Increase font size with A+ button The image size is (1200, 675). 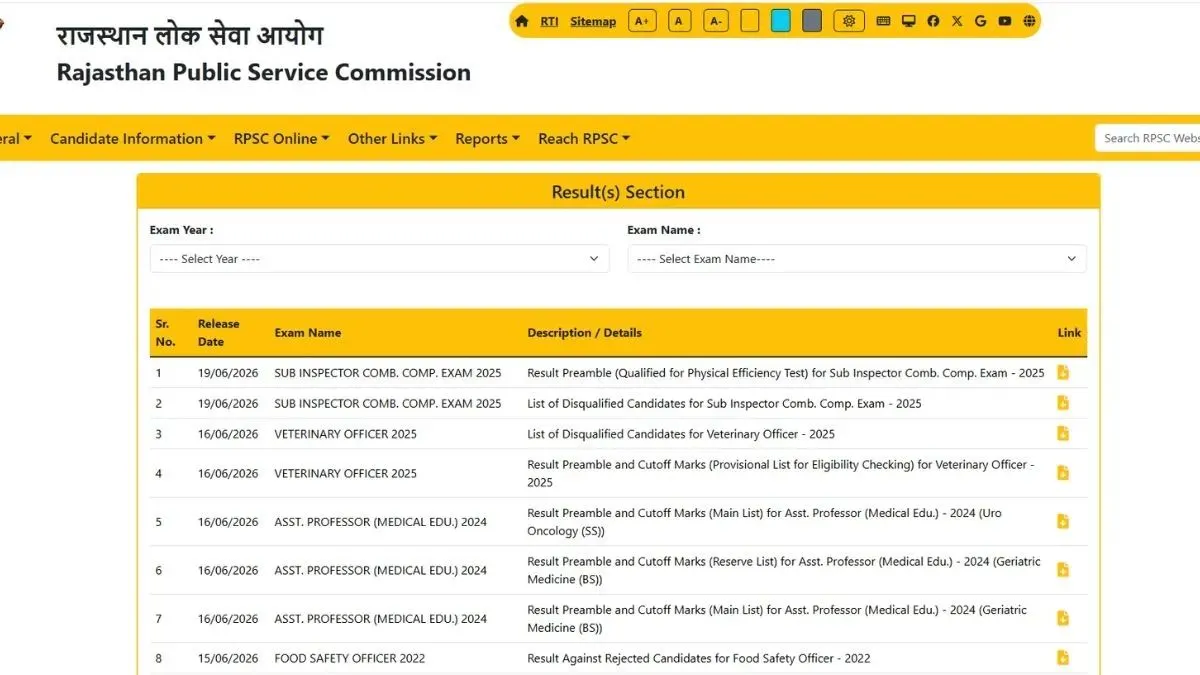coord(642,21)
